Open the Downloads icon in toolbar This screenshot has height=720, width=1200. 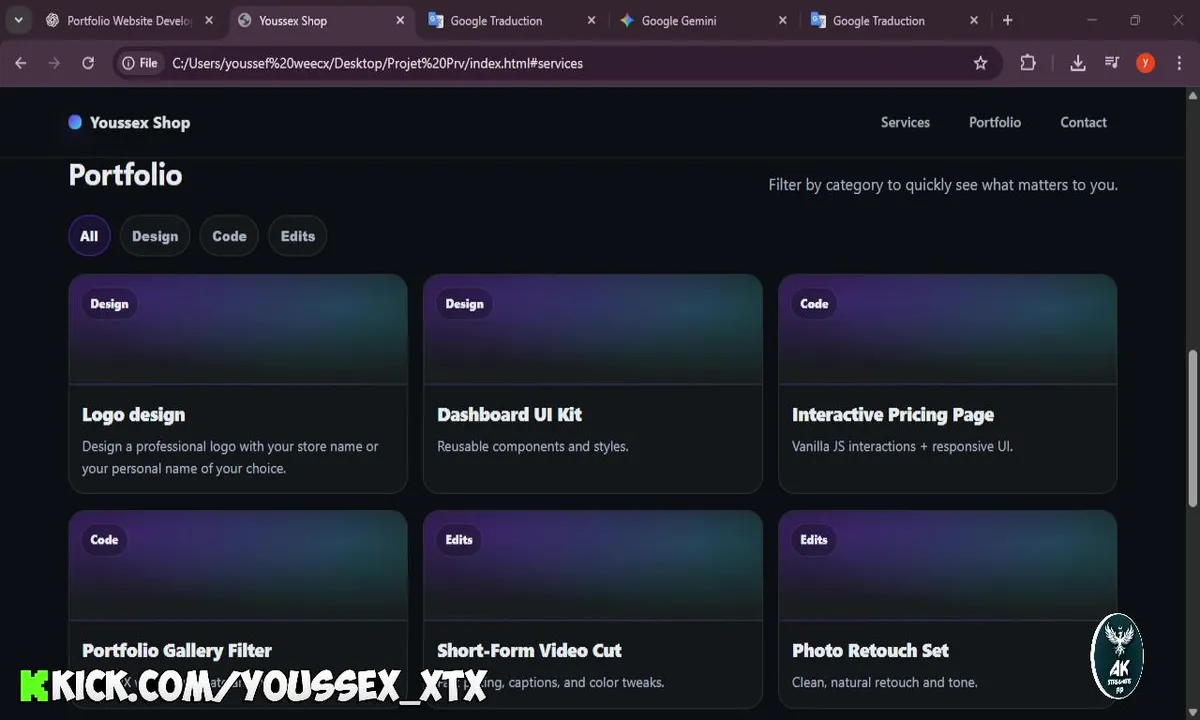pos(1078,63)
